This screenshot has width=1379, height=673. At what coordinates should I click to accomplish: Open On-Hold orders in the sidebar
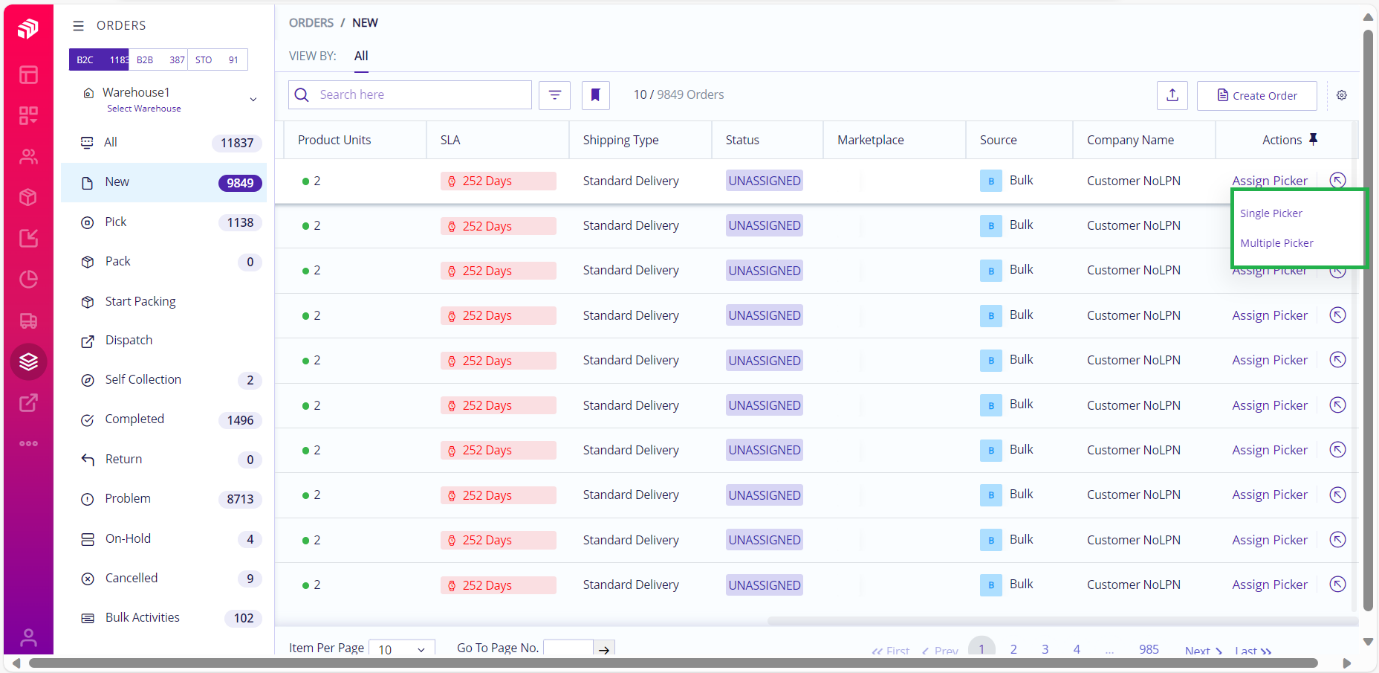(164, 539)
